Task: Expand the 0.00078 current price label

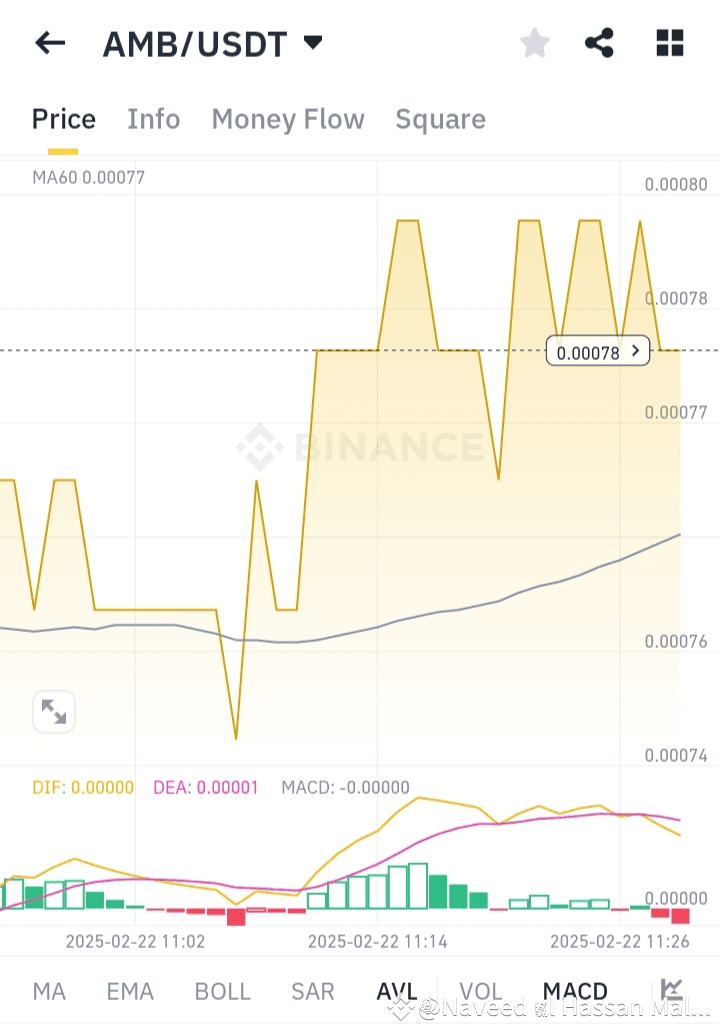Action: pyautogui.click(x=598, y=351)
